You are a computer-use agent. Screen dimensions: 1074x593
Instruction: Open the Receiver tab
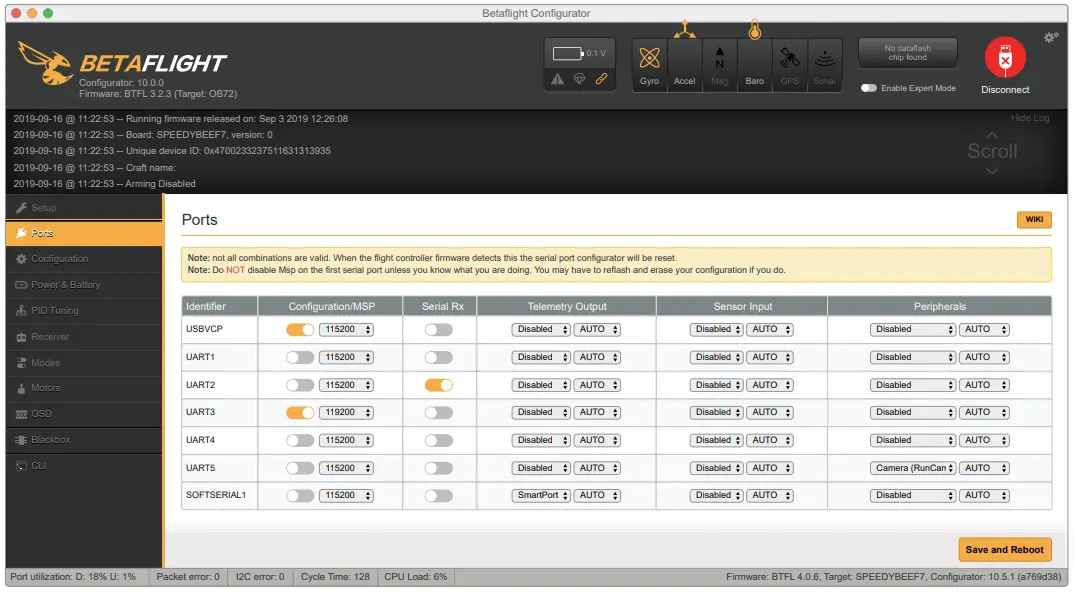(x=84, y=337)
